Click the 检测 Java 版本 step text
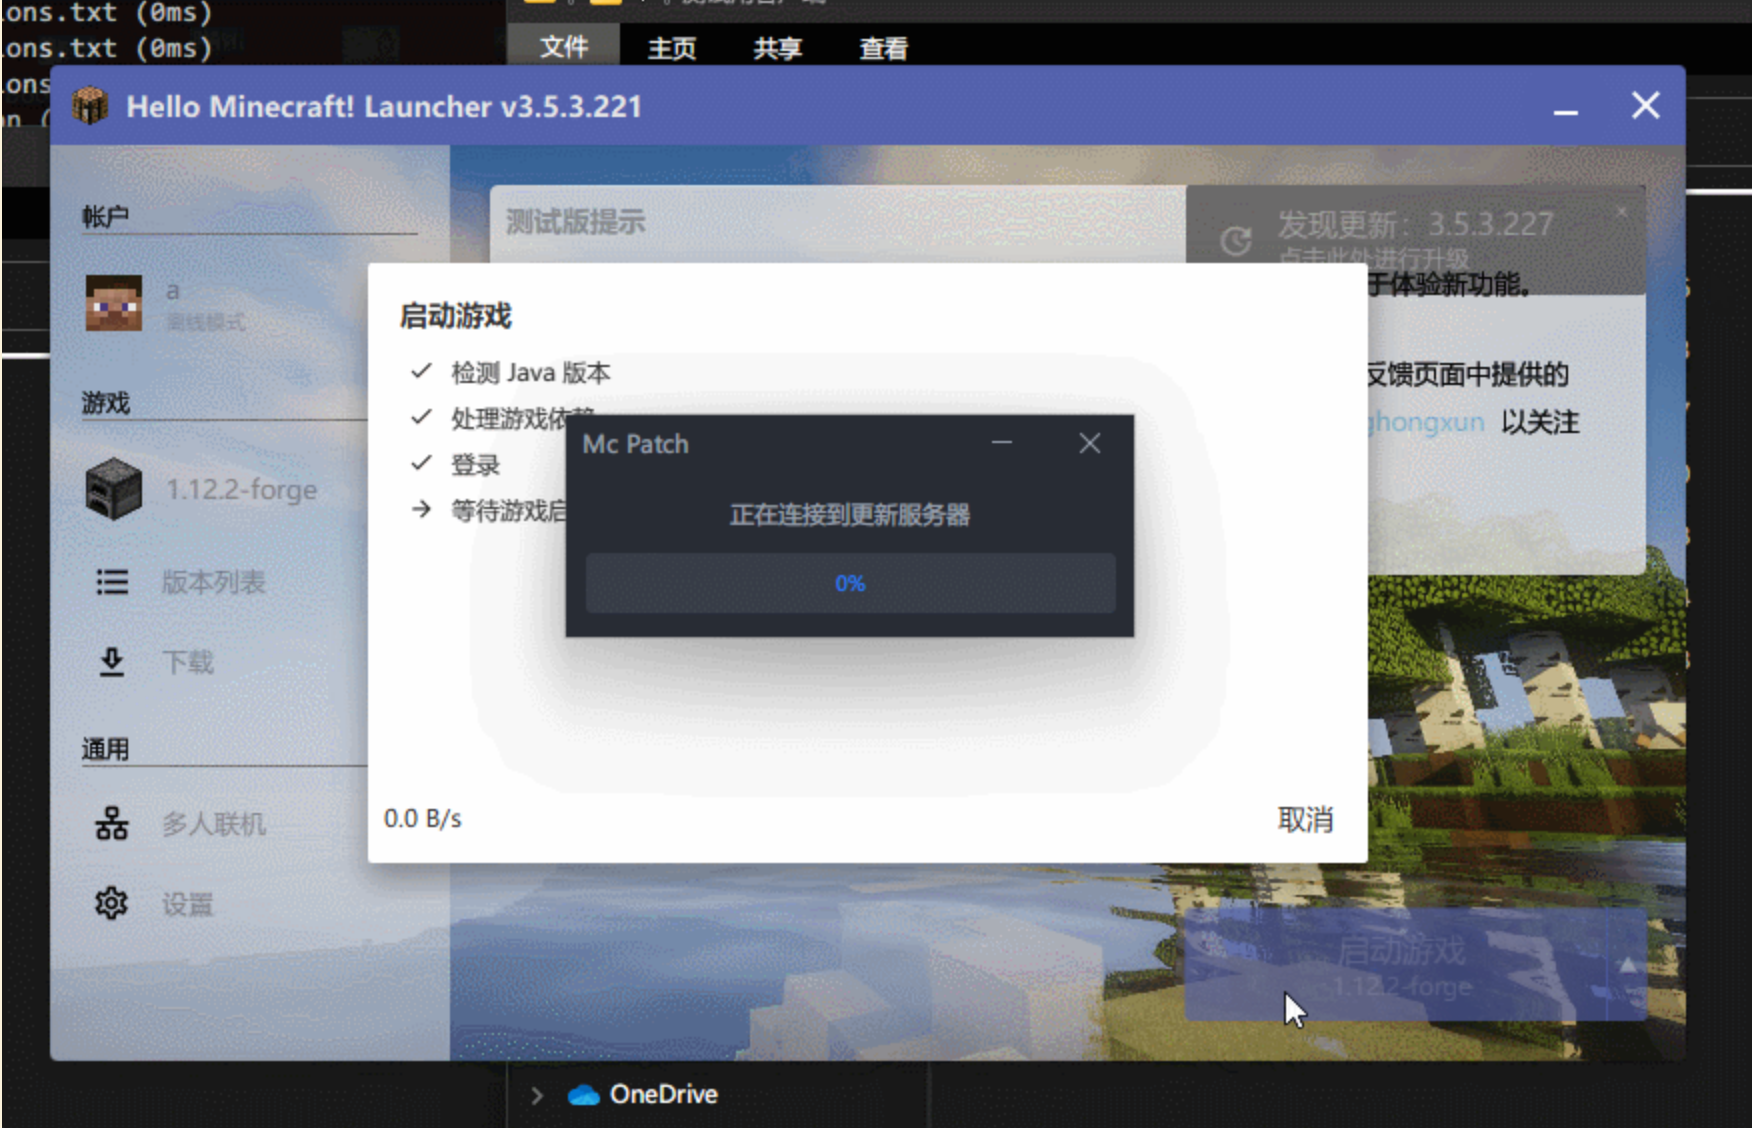The width and height of the screenshot is (1752, 1128). [531, 373]
